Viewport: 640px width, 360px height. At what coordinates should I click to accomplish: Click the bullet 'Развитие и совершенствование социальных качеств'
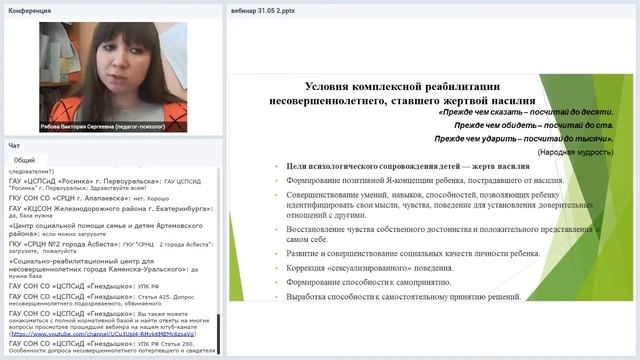point(413,253)
